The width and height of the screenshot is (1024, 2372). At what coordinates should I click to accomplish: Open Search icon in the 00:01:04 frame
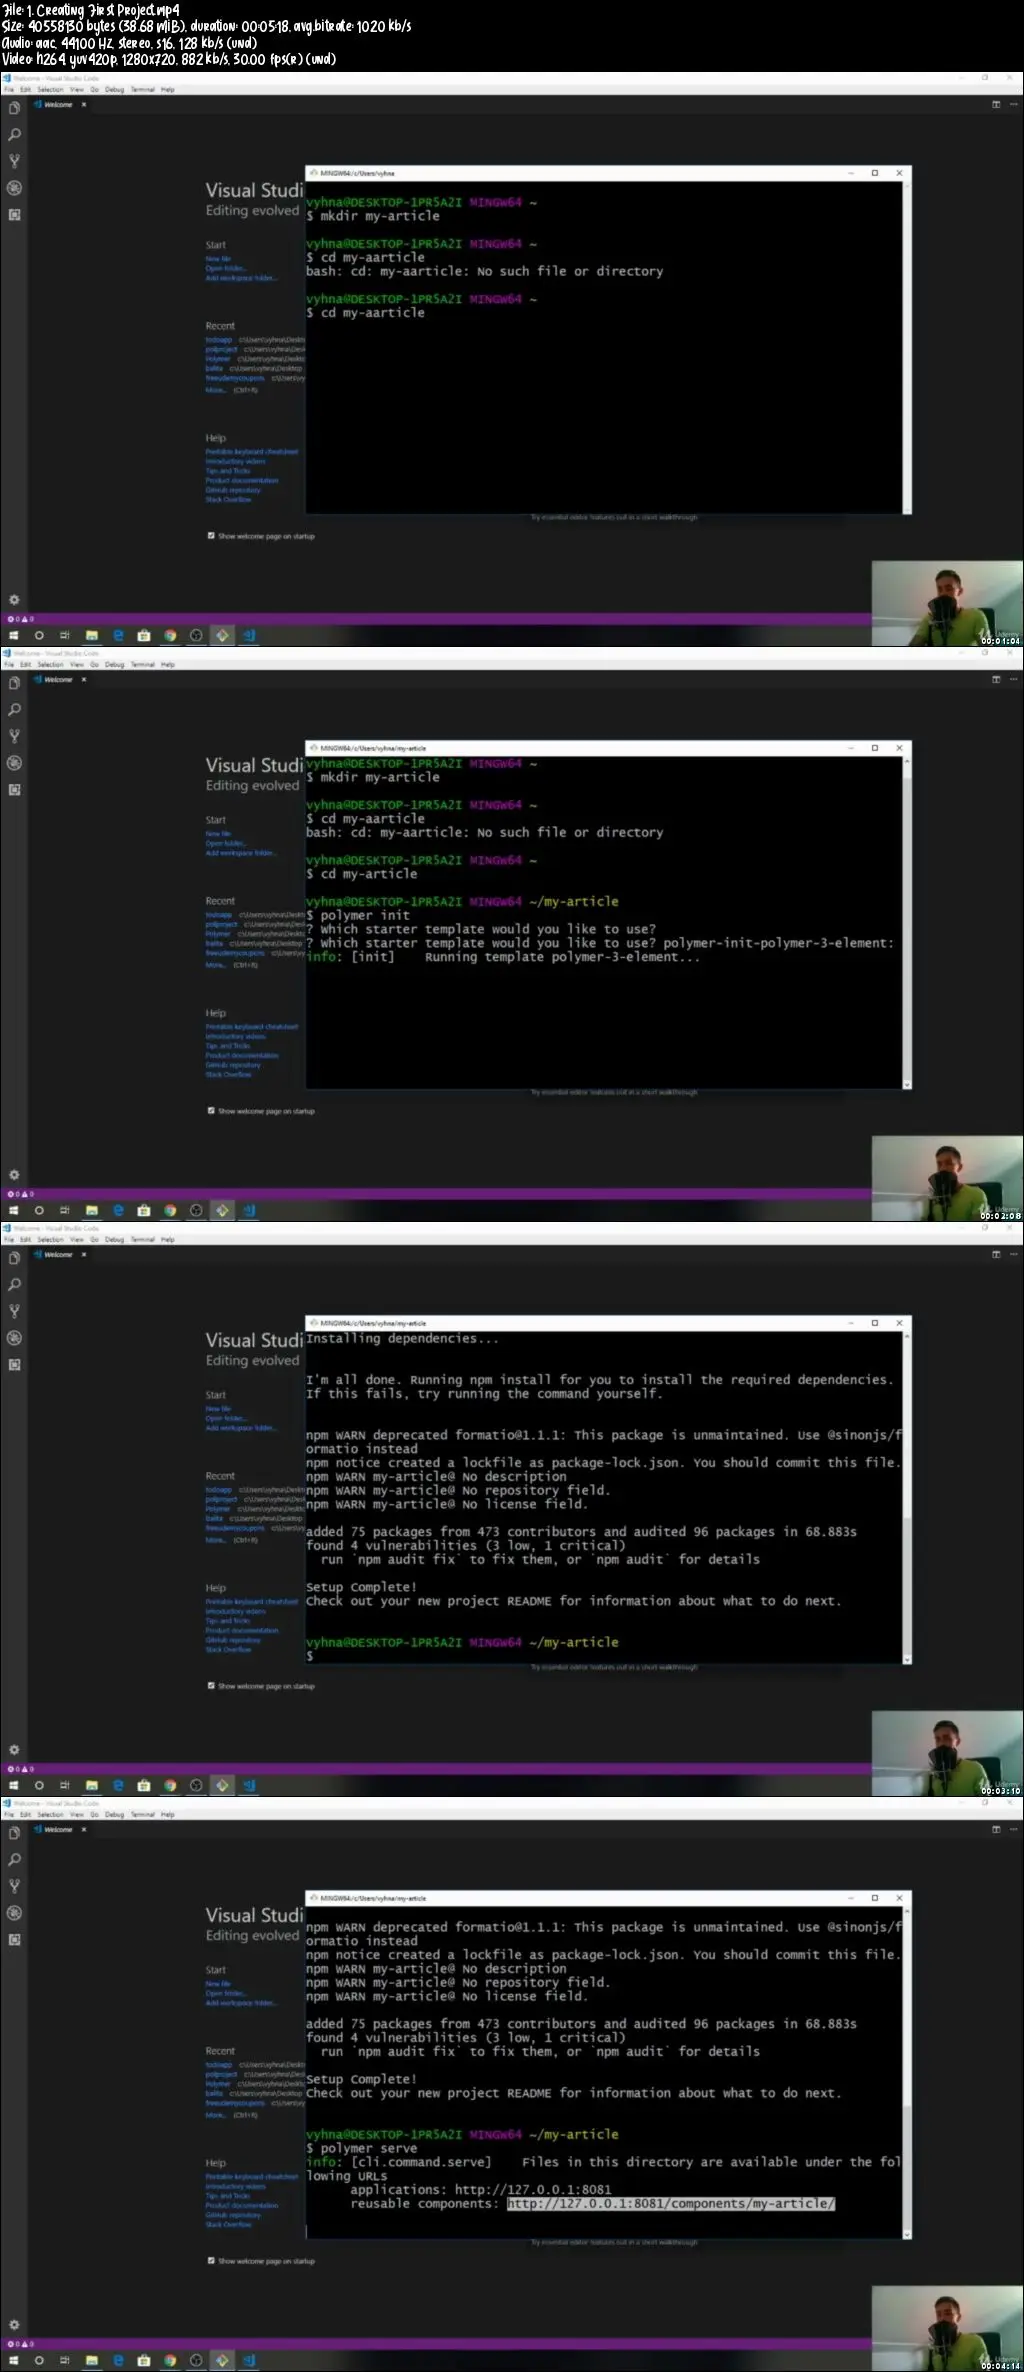(x=14, y=134)
